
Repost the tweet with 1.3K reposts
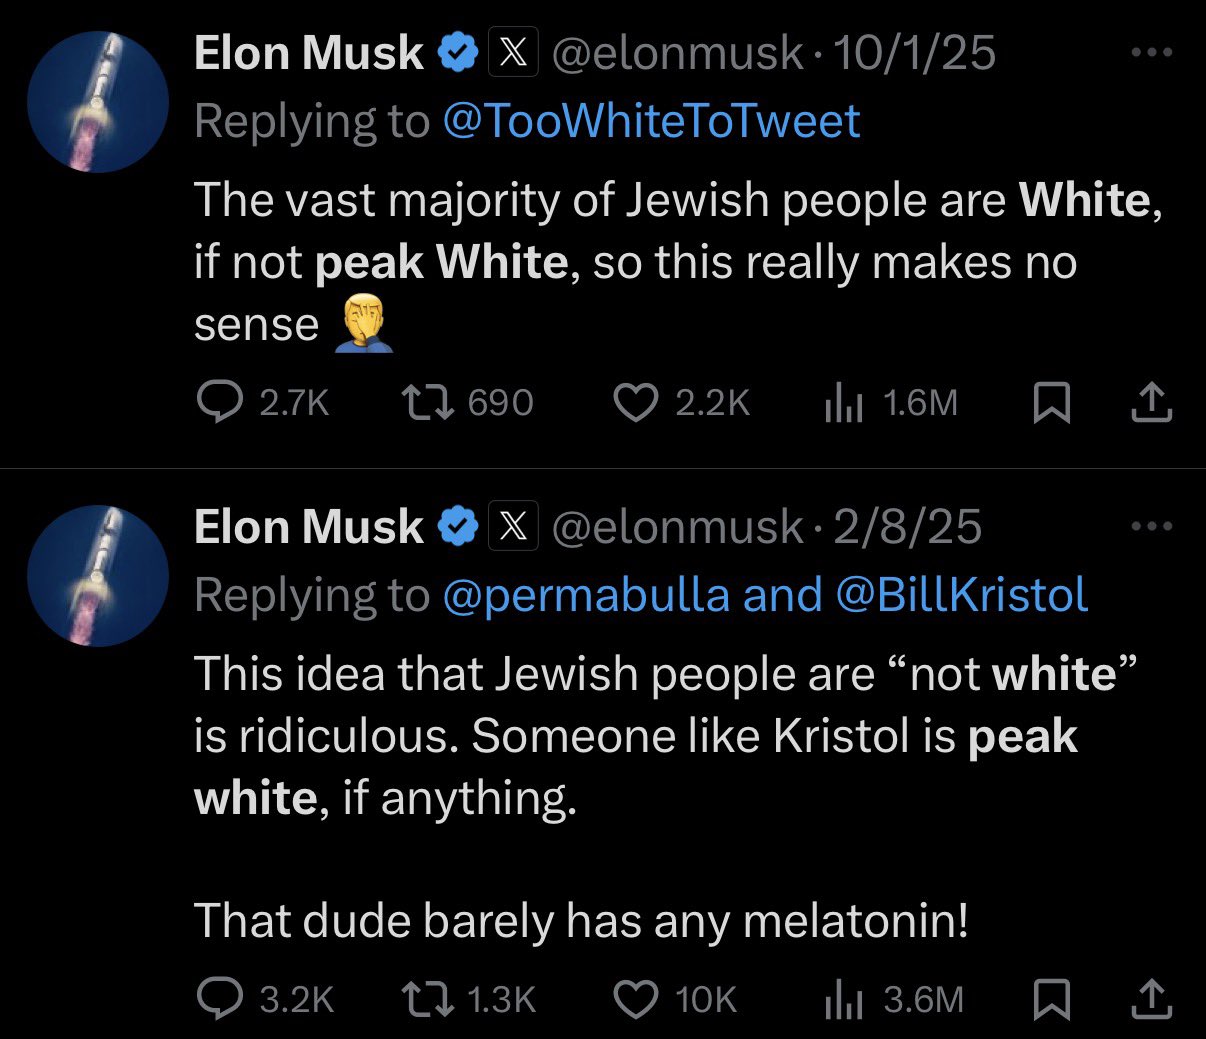point(428,998)
